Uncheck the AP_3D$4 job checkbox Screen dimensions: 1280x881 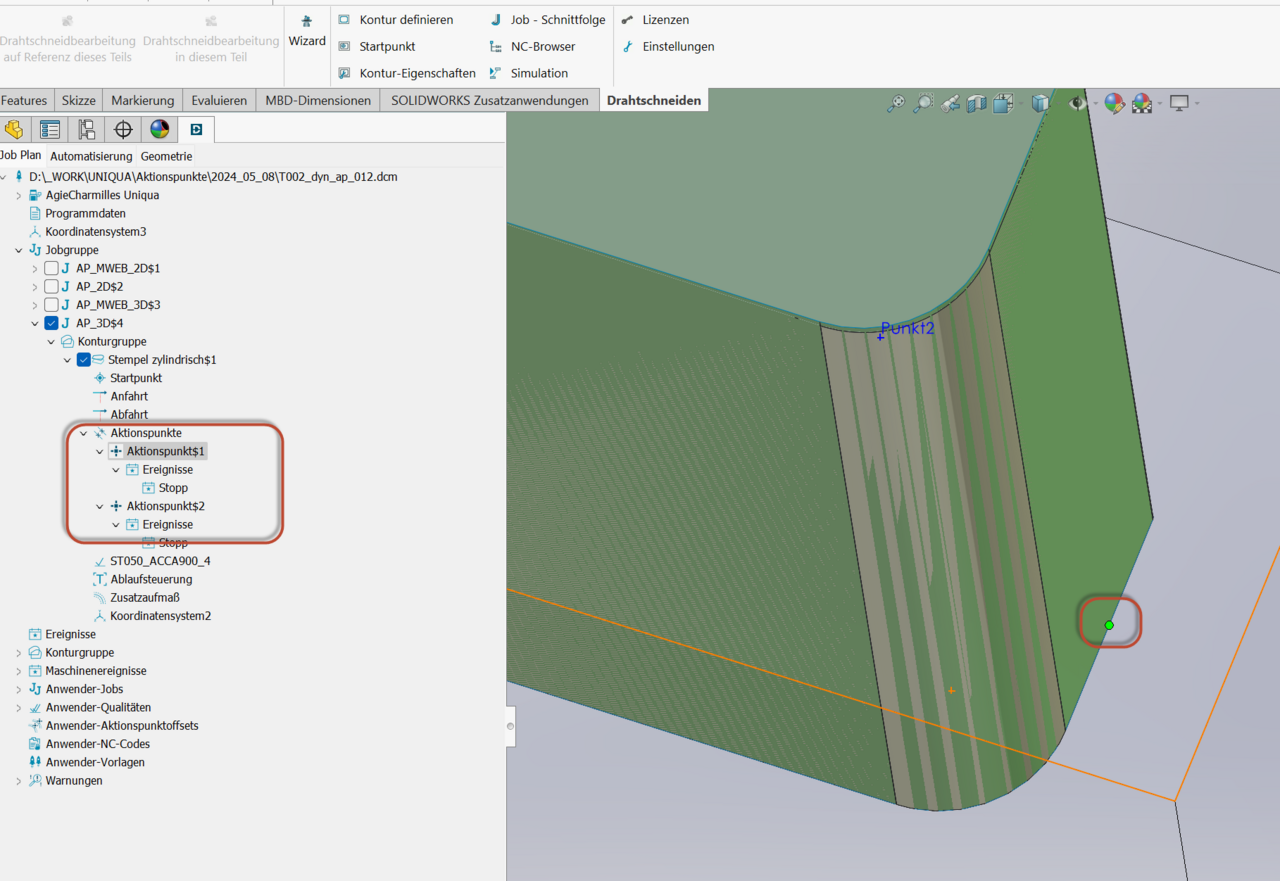[x=51, y=323]
